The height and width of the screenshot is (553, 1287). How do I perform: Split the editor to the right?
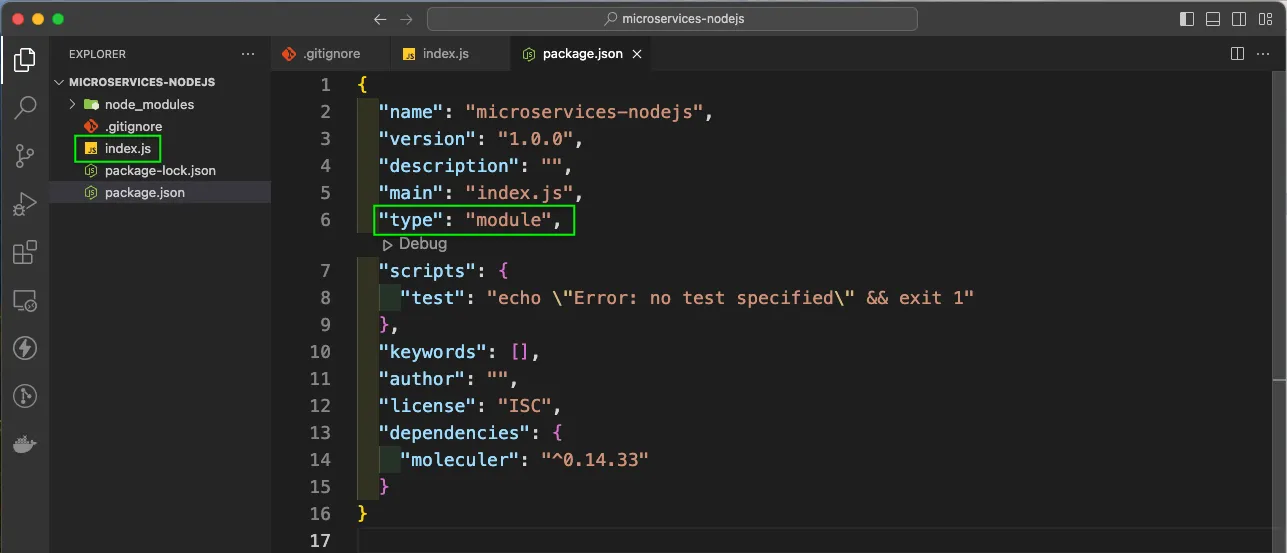click(x=1237, y=53)
